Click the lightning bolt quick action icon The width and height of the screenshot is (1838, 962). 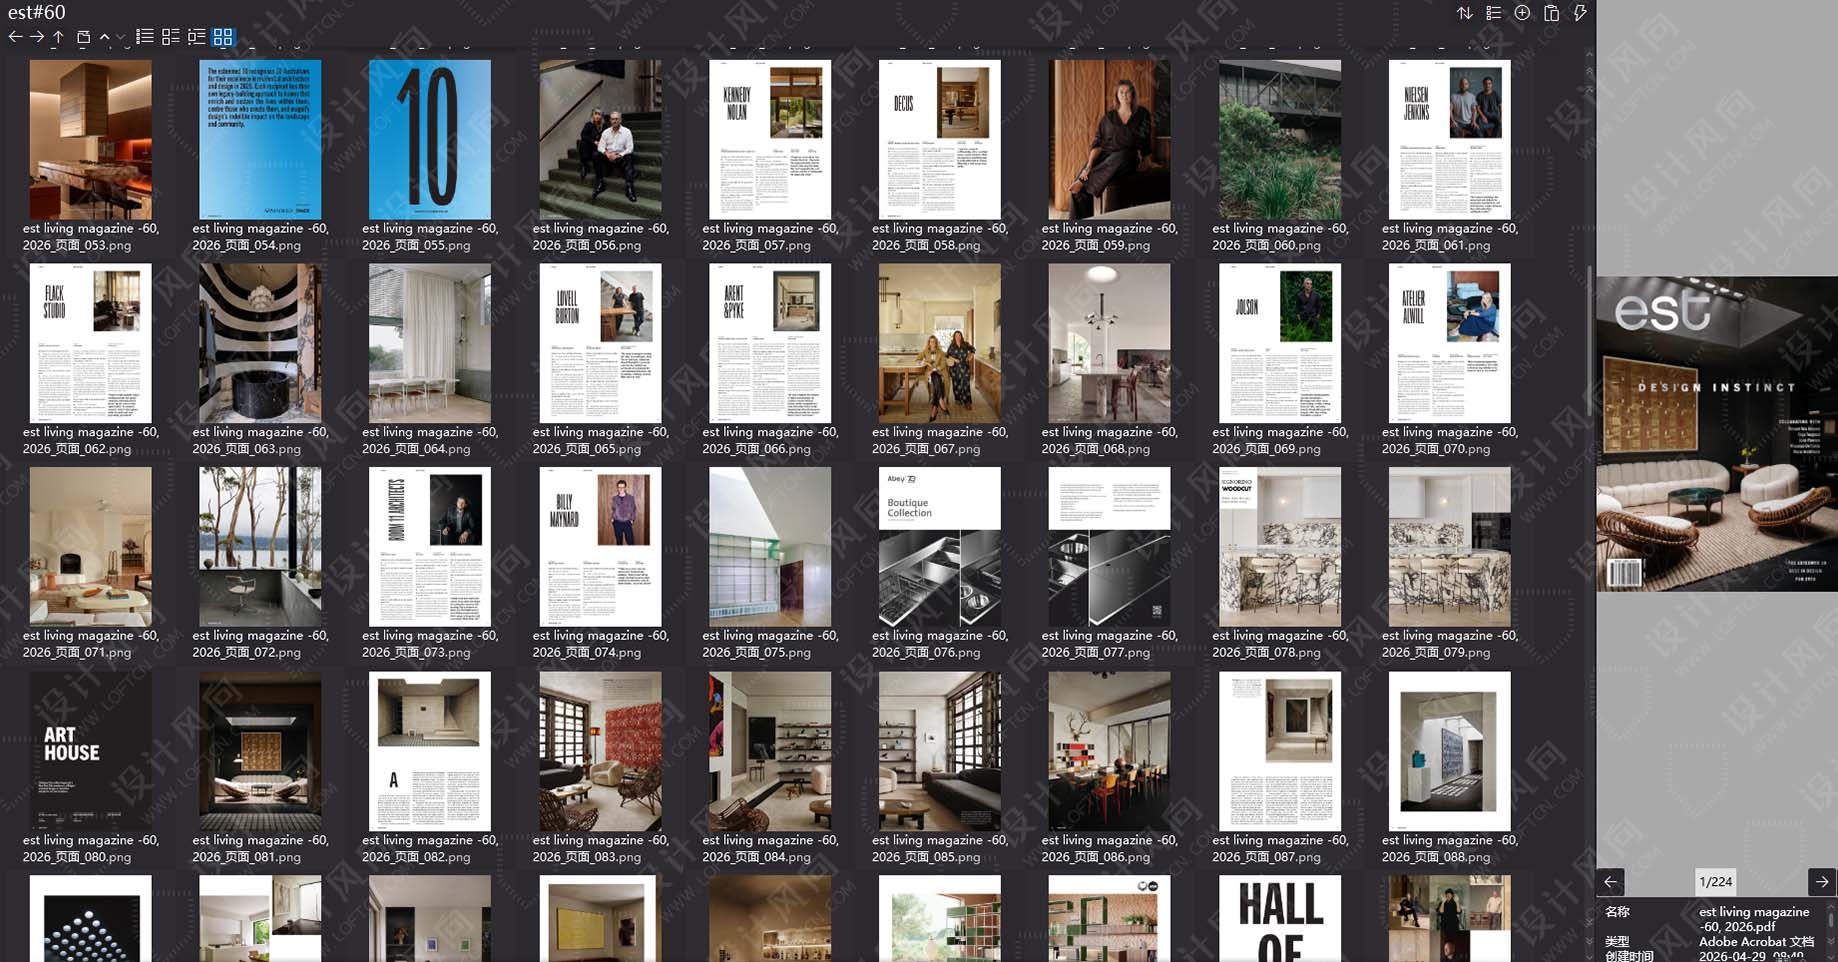[x=1580, y=13]
